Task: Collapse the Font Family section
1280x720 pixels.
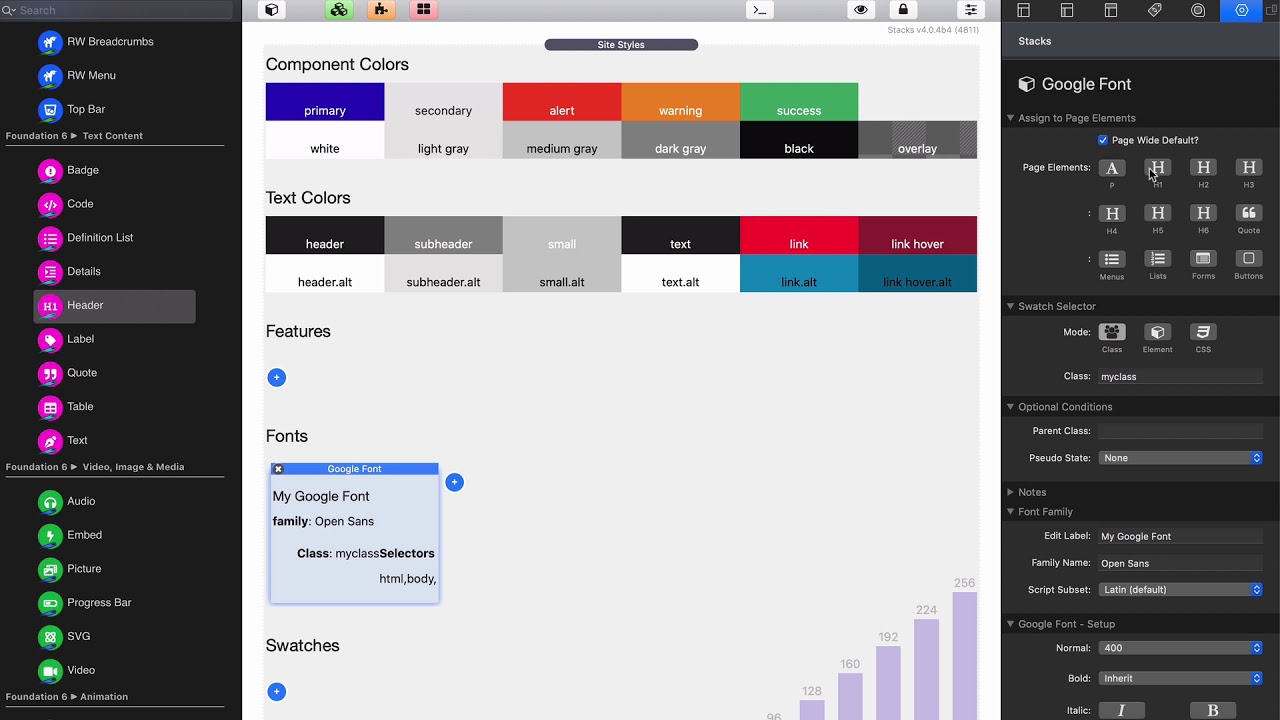Action: click(x=1010, y=512)
